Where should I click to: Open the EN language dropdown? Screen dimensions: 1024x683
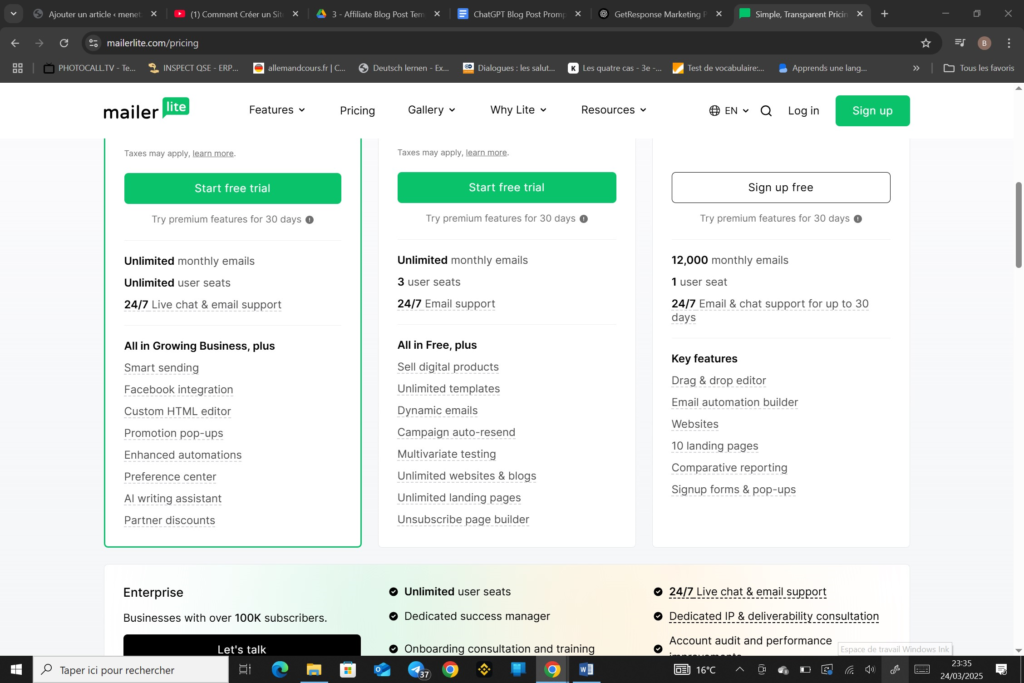737,111
